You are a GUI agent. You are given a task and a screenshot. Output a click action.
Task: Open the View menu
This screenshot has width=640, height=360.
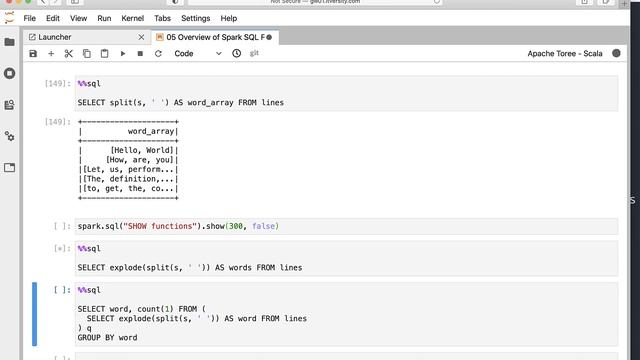click(78, 18)
